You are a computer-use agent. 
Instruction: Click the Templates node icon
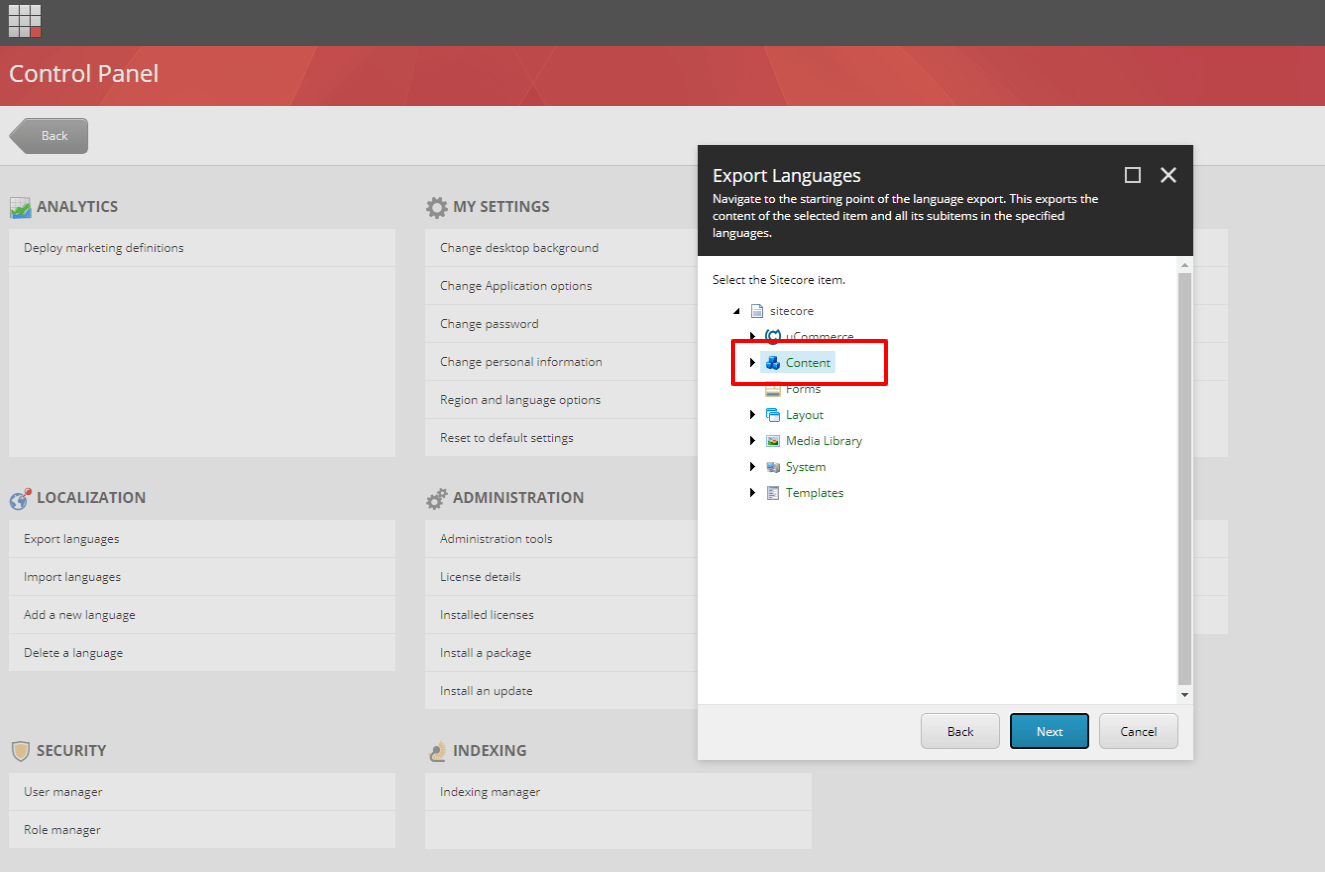pos(772,493)
